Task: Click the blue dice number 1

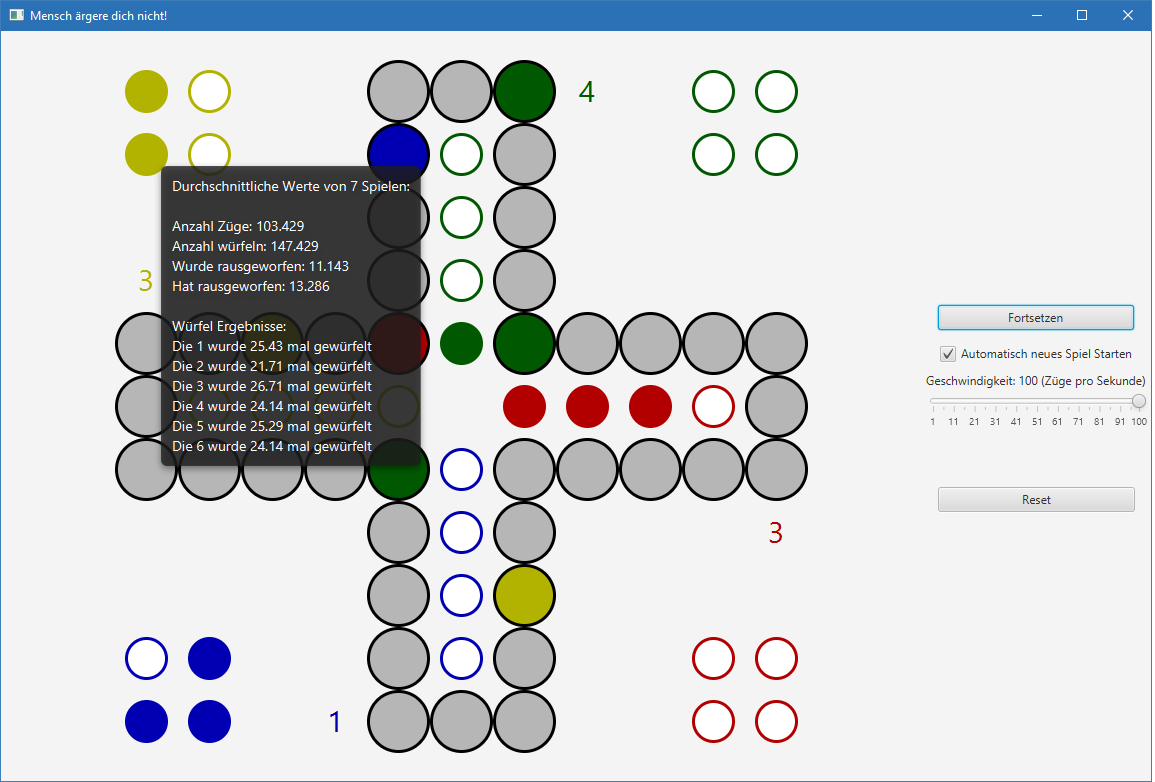Action: tap(334, 722)
